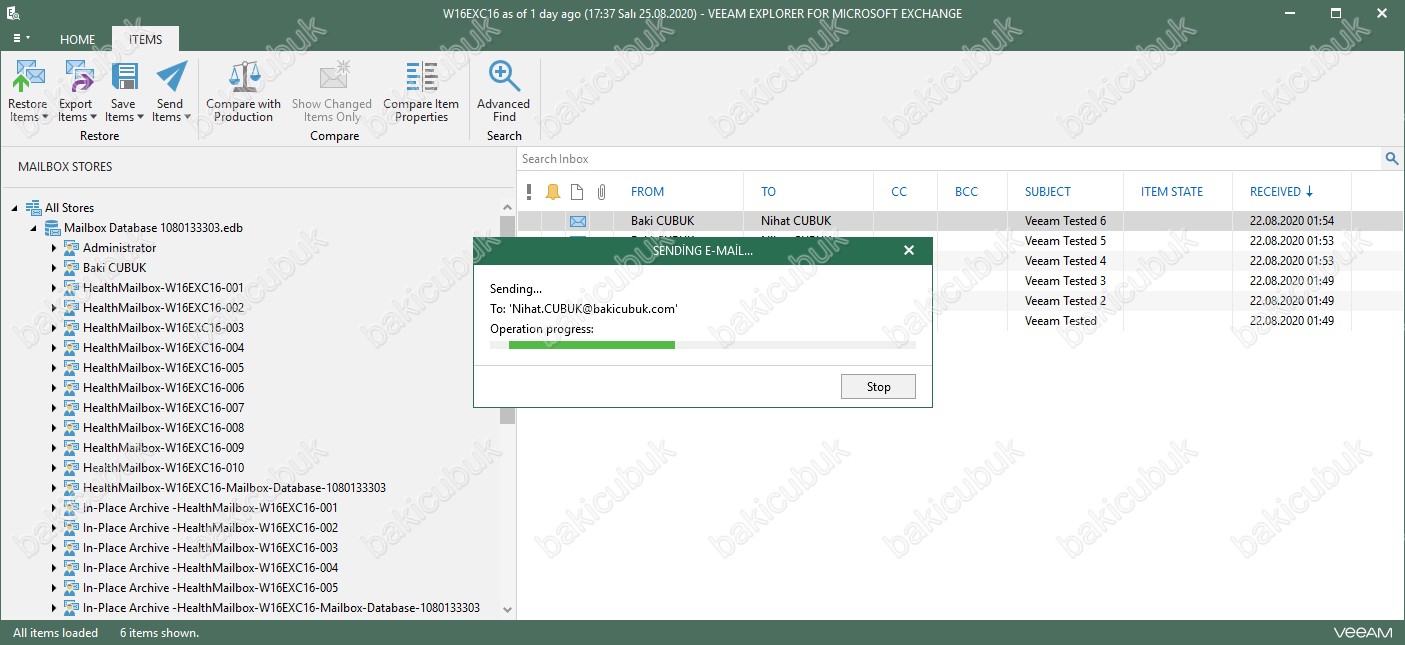
Task: Open the Export Items menu
Action: [x=76, y=92]
